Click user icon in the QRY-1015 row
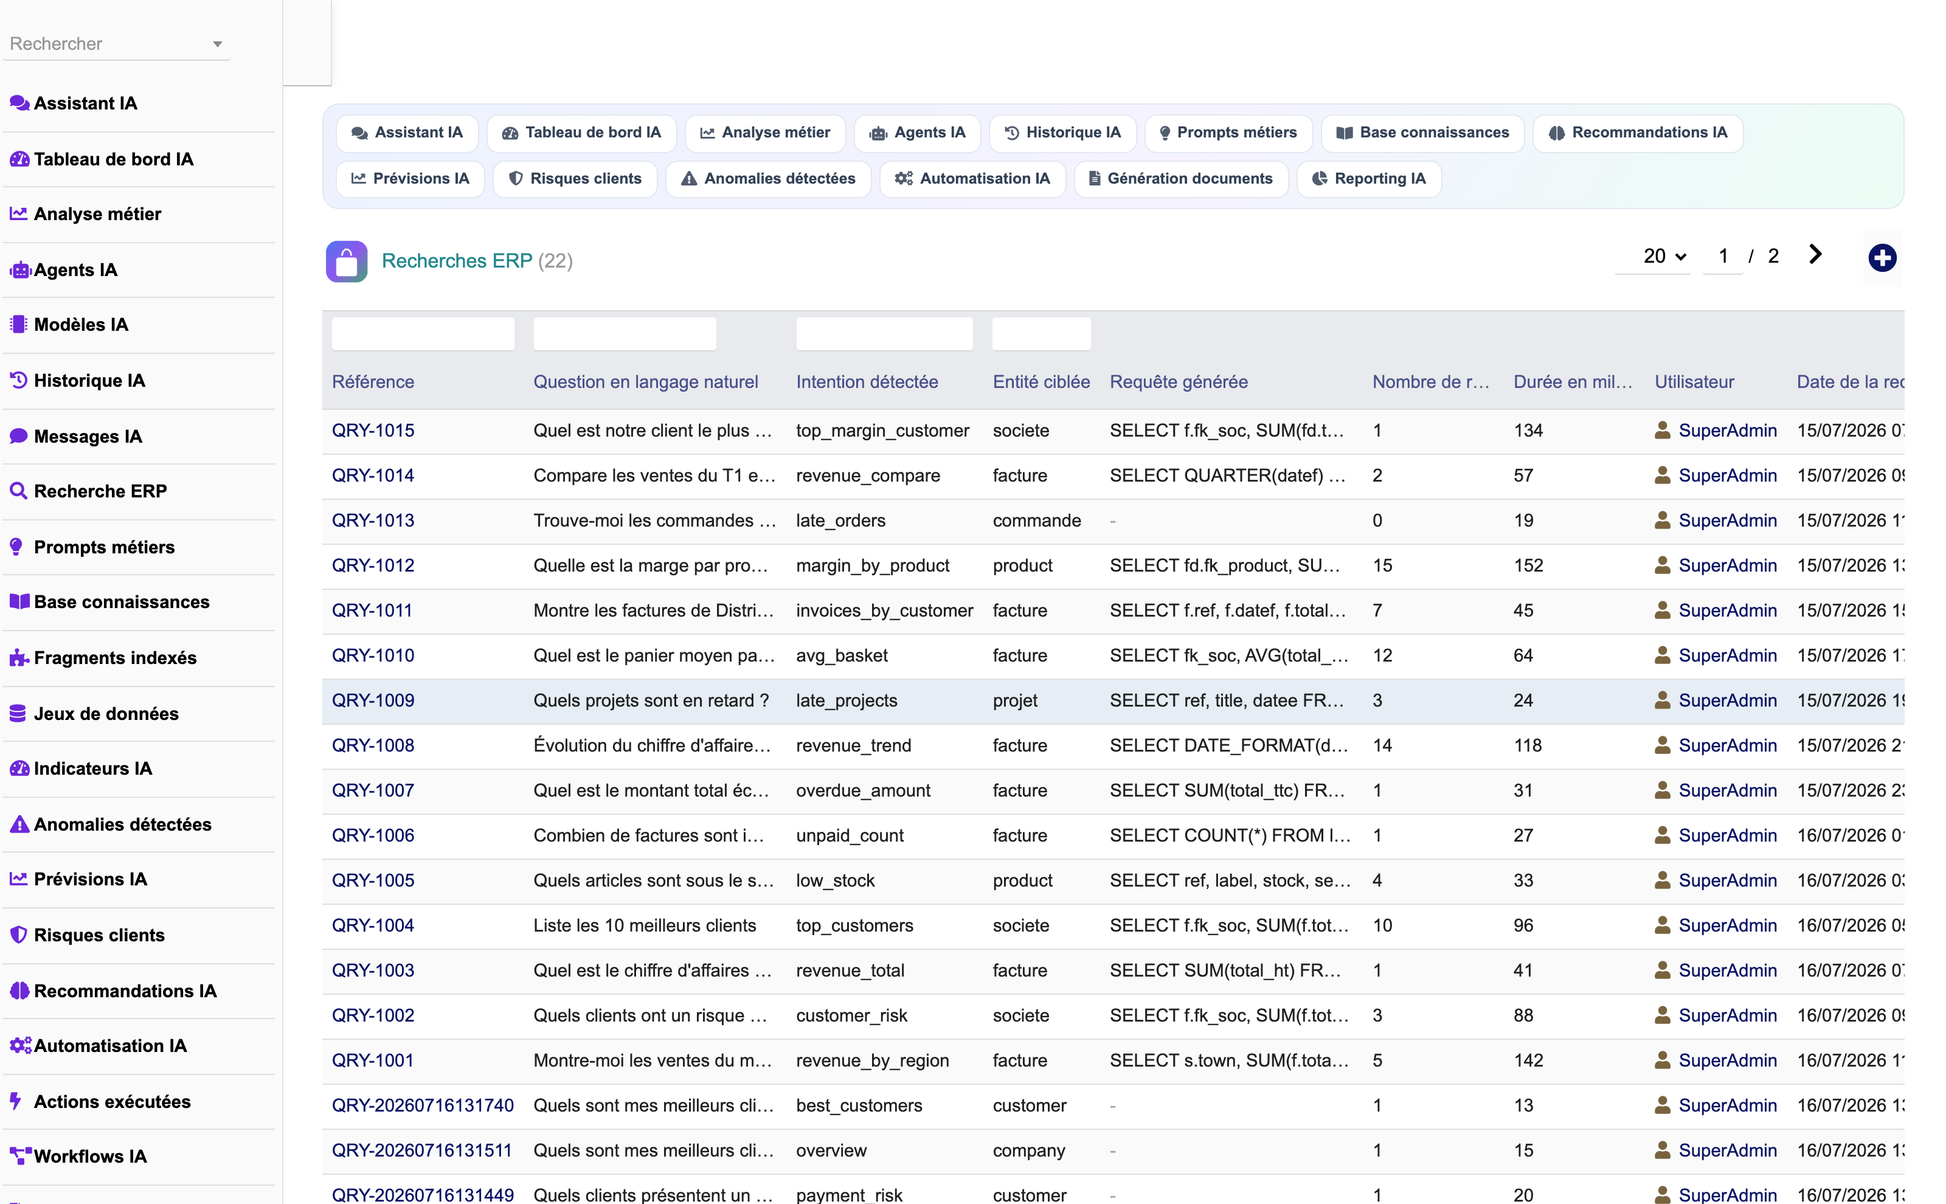Viewport: 1946px width, 1204px height. point(1662,430)
